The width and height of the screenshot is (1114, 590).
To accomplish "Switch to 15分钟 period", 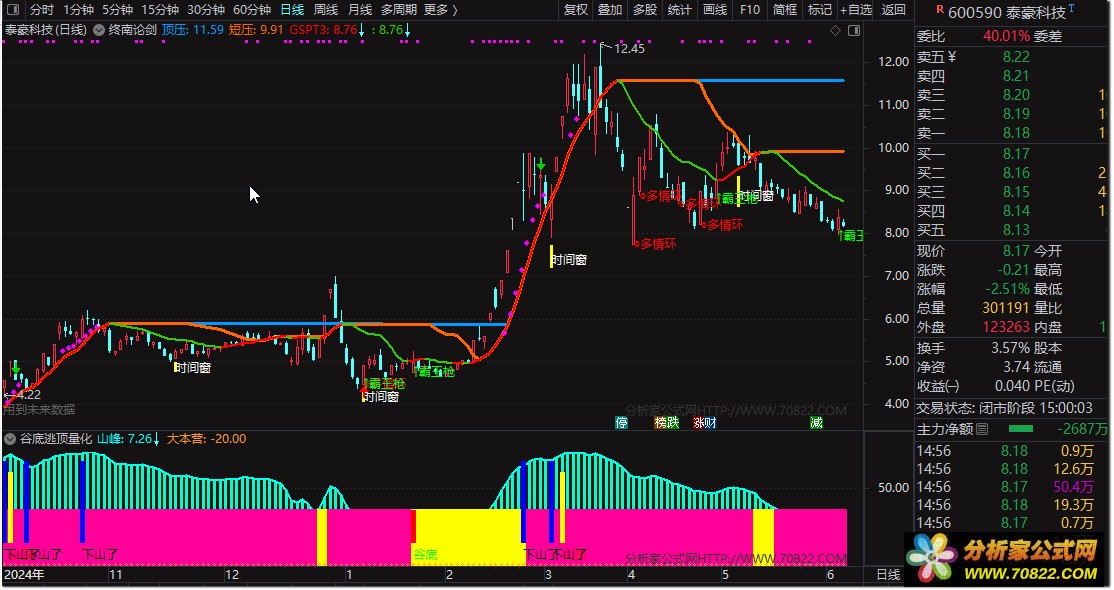I will click(160, 10).
